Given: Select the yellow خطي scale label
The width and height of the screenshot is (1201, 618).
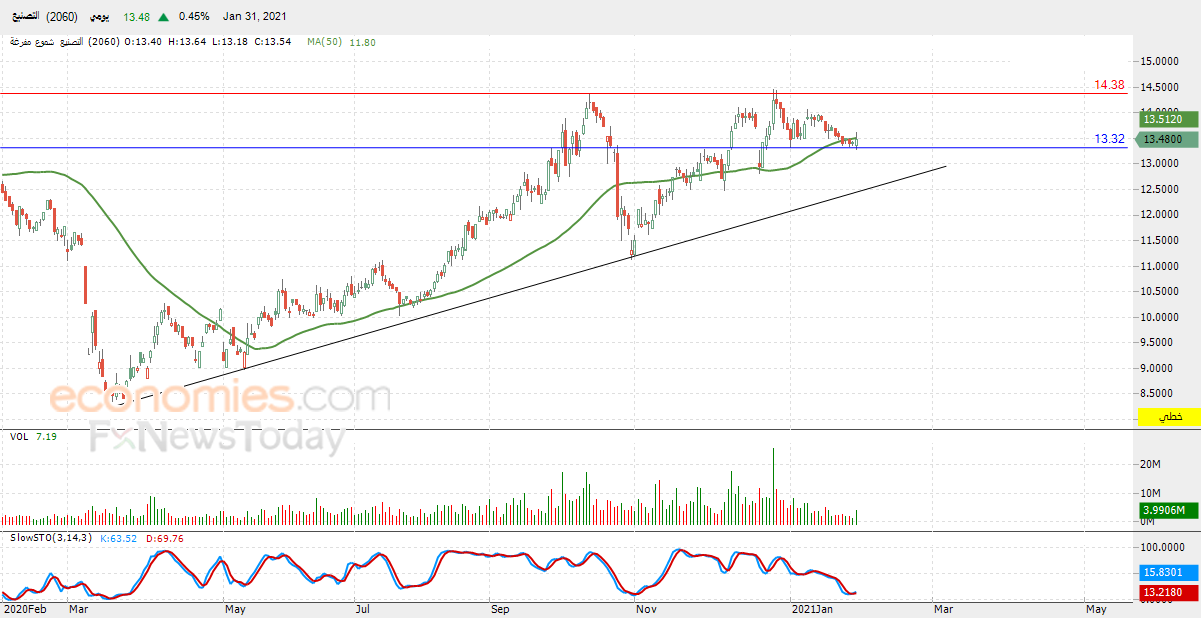Looking at the screenshot, I should [1168, 417].
